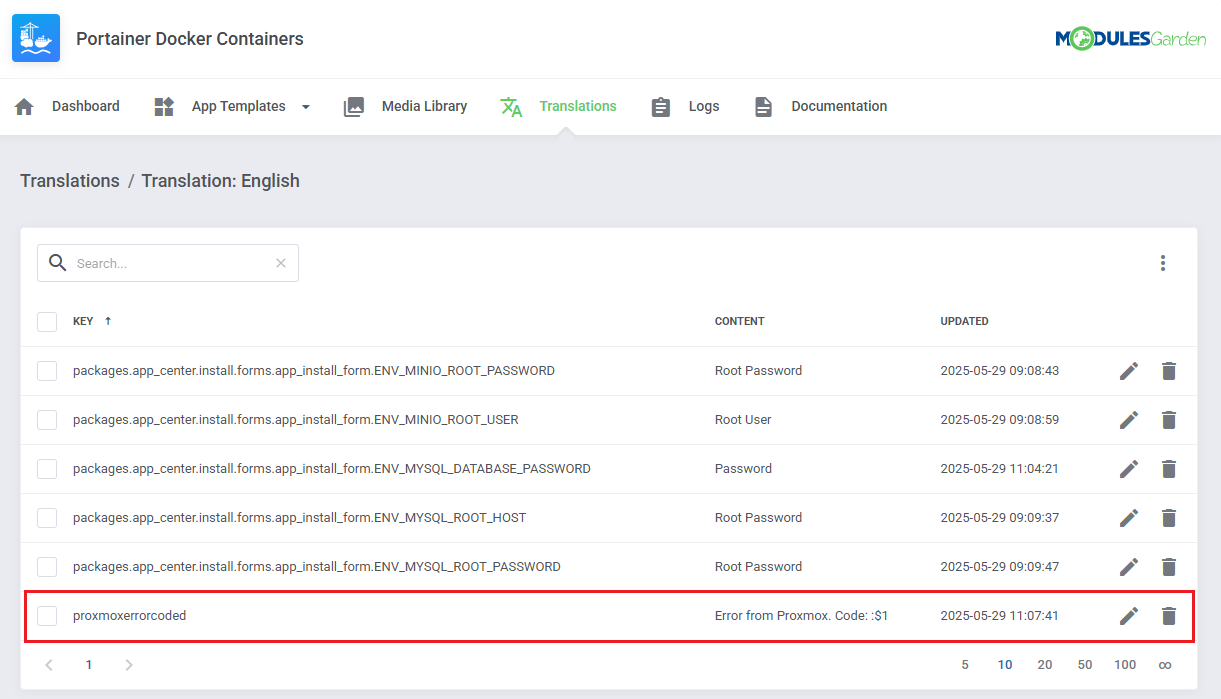This screenshot has width=1221, height=699.
Task: Toggle the select-all checkbox in header
Action: (x=47, y=322)
